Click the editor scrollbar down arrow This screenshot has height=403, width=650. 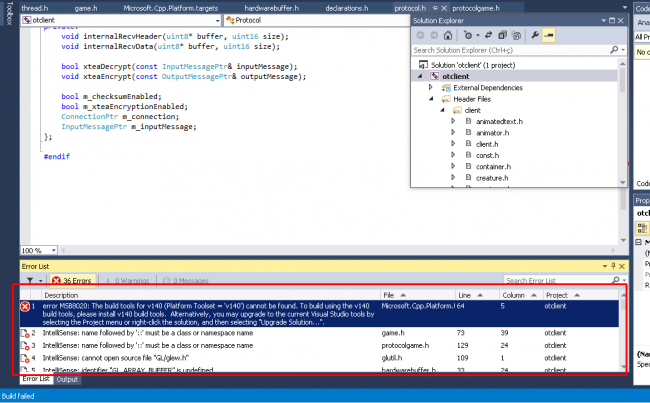(623, 240)
